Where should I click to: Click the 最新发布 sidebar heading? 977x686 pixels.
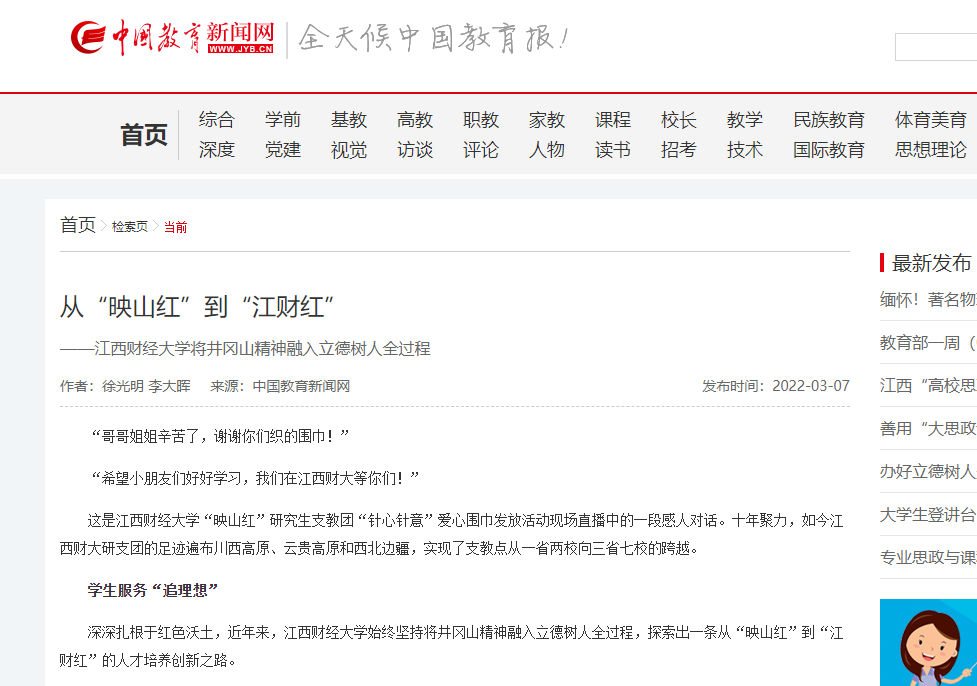pyautogui.click(x=931, y=263)
